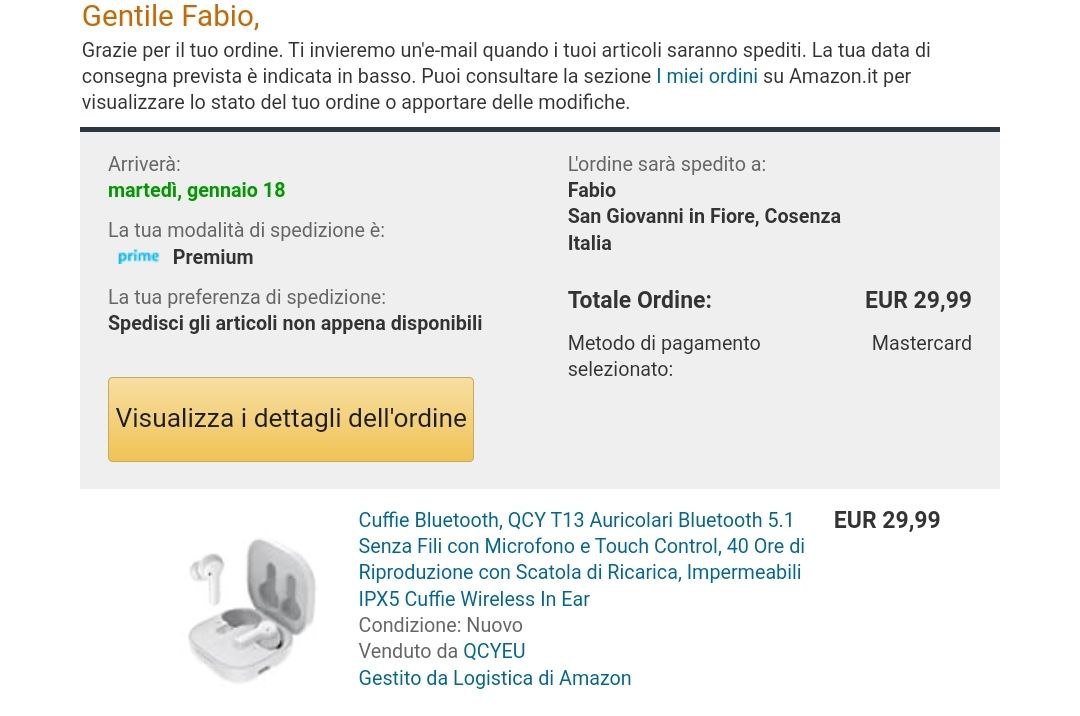Open "Gestito da Logistica di Amazon" link

pos(494,678)
